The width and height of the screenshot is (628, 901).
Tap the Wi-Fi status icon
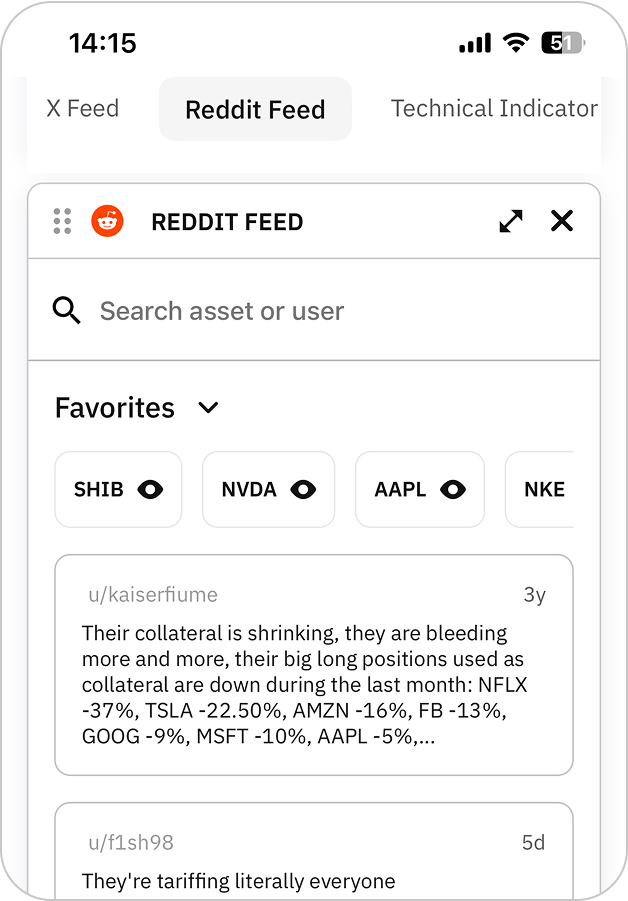click(x=516, y=43)
